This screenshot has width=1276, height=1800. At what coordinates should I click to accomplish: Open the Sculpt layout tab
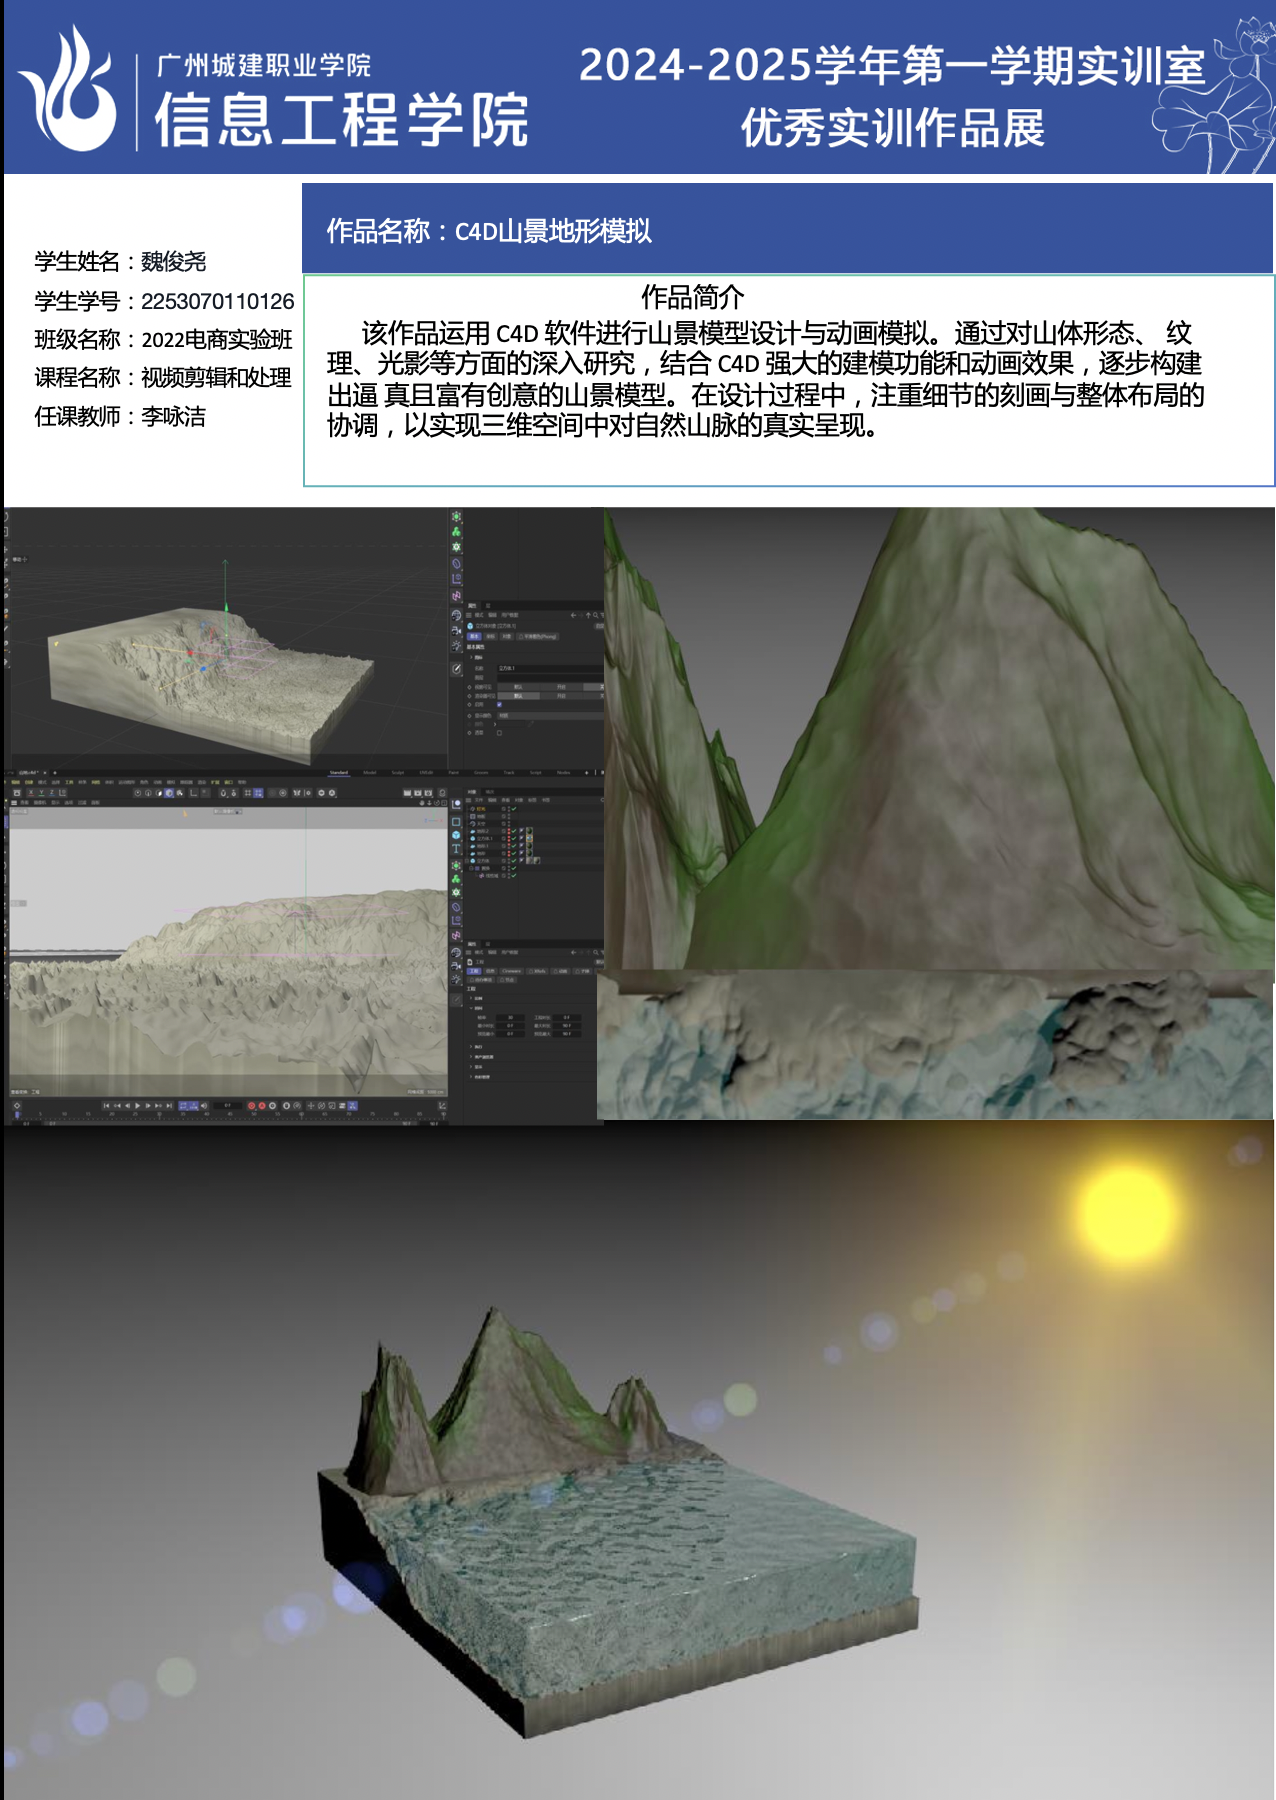coord(397,773)
